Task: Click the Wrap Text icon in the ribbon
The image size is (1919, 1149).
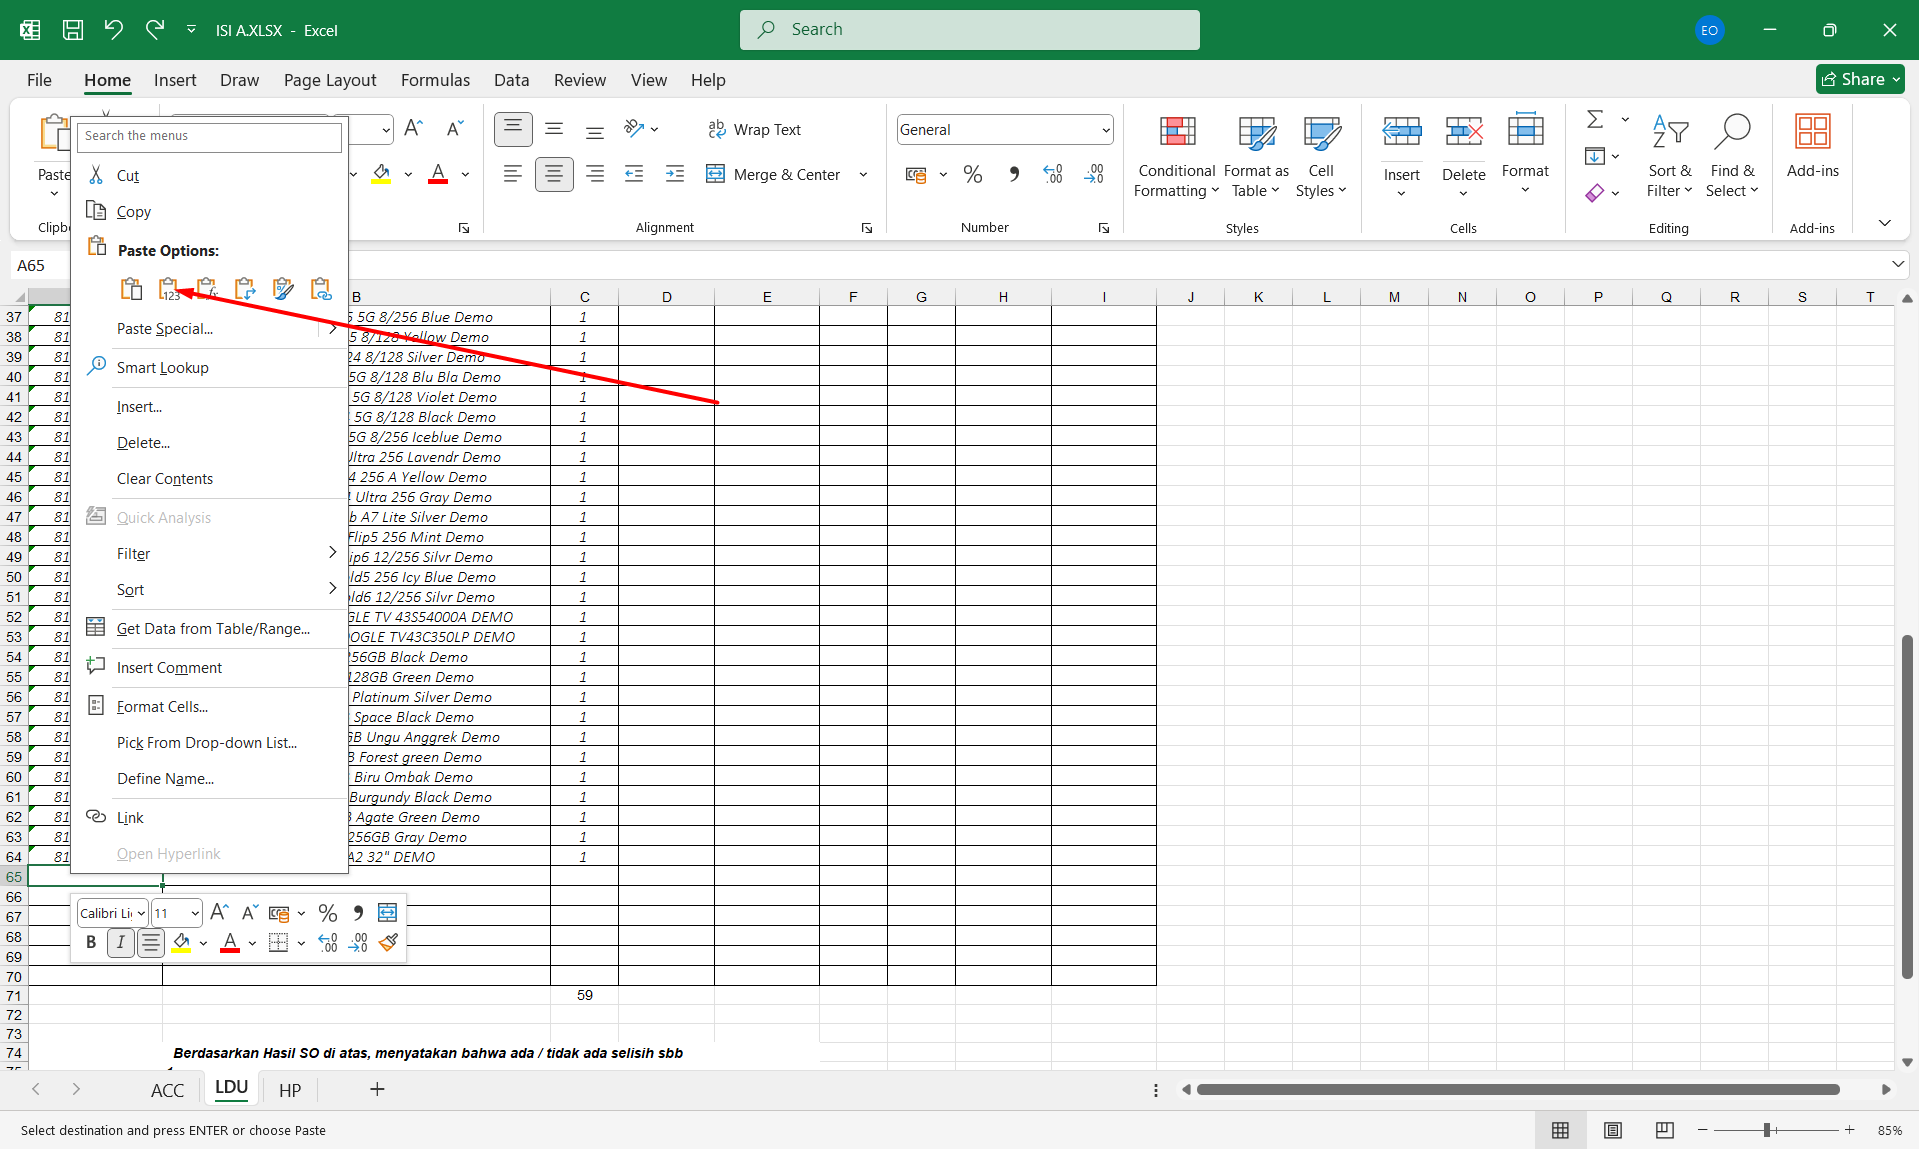Action: [716, 130]
